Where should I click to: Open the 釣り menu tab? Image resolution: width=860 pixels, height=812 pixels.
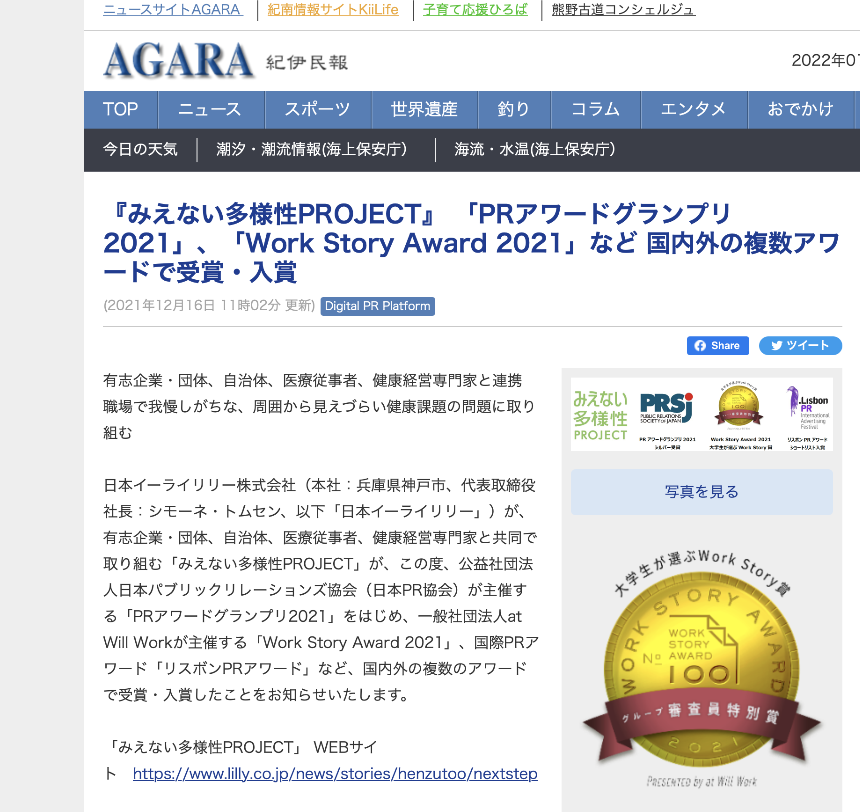pos(514,110)
